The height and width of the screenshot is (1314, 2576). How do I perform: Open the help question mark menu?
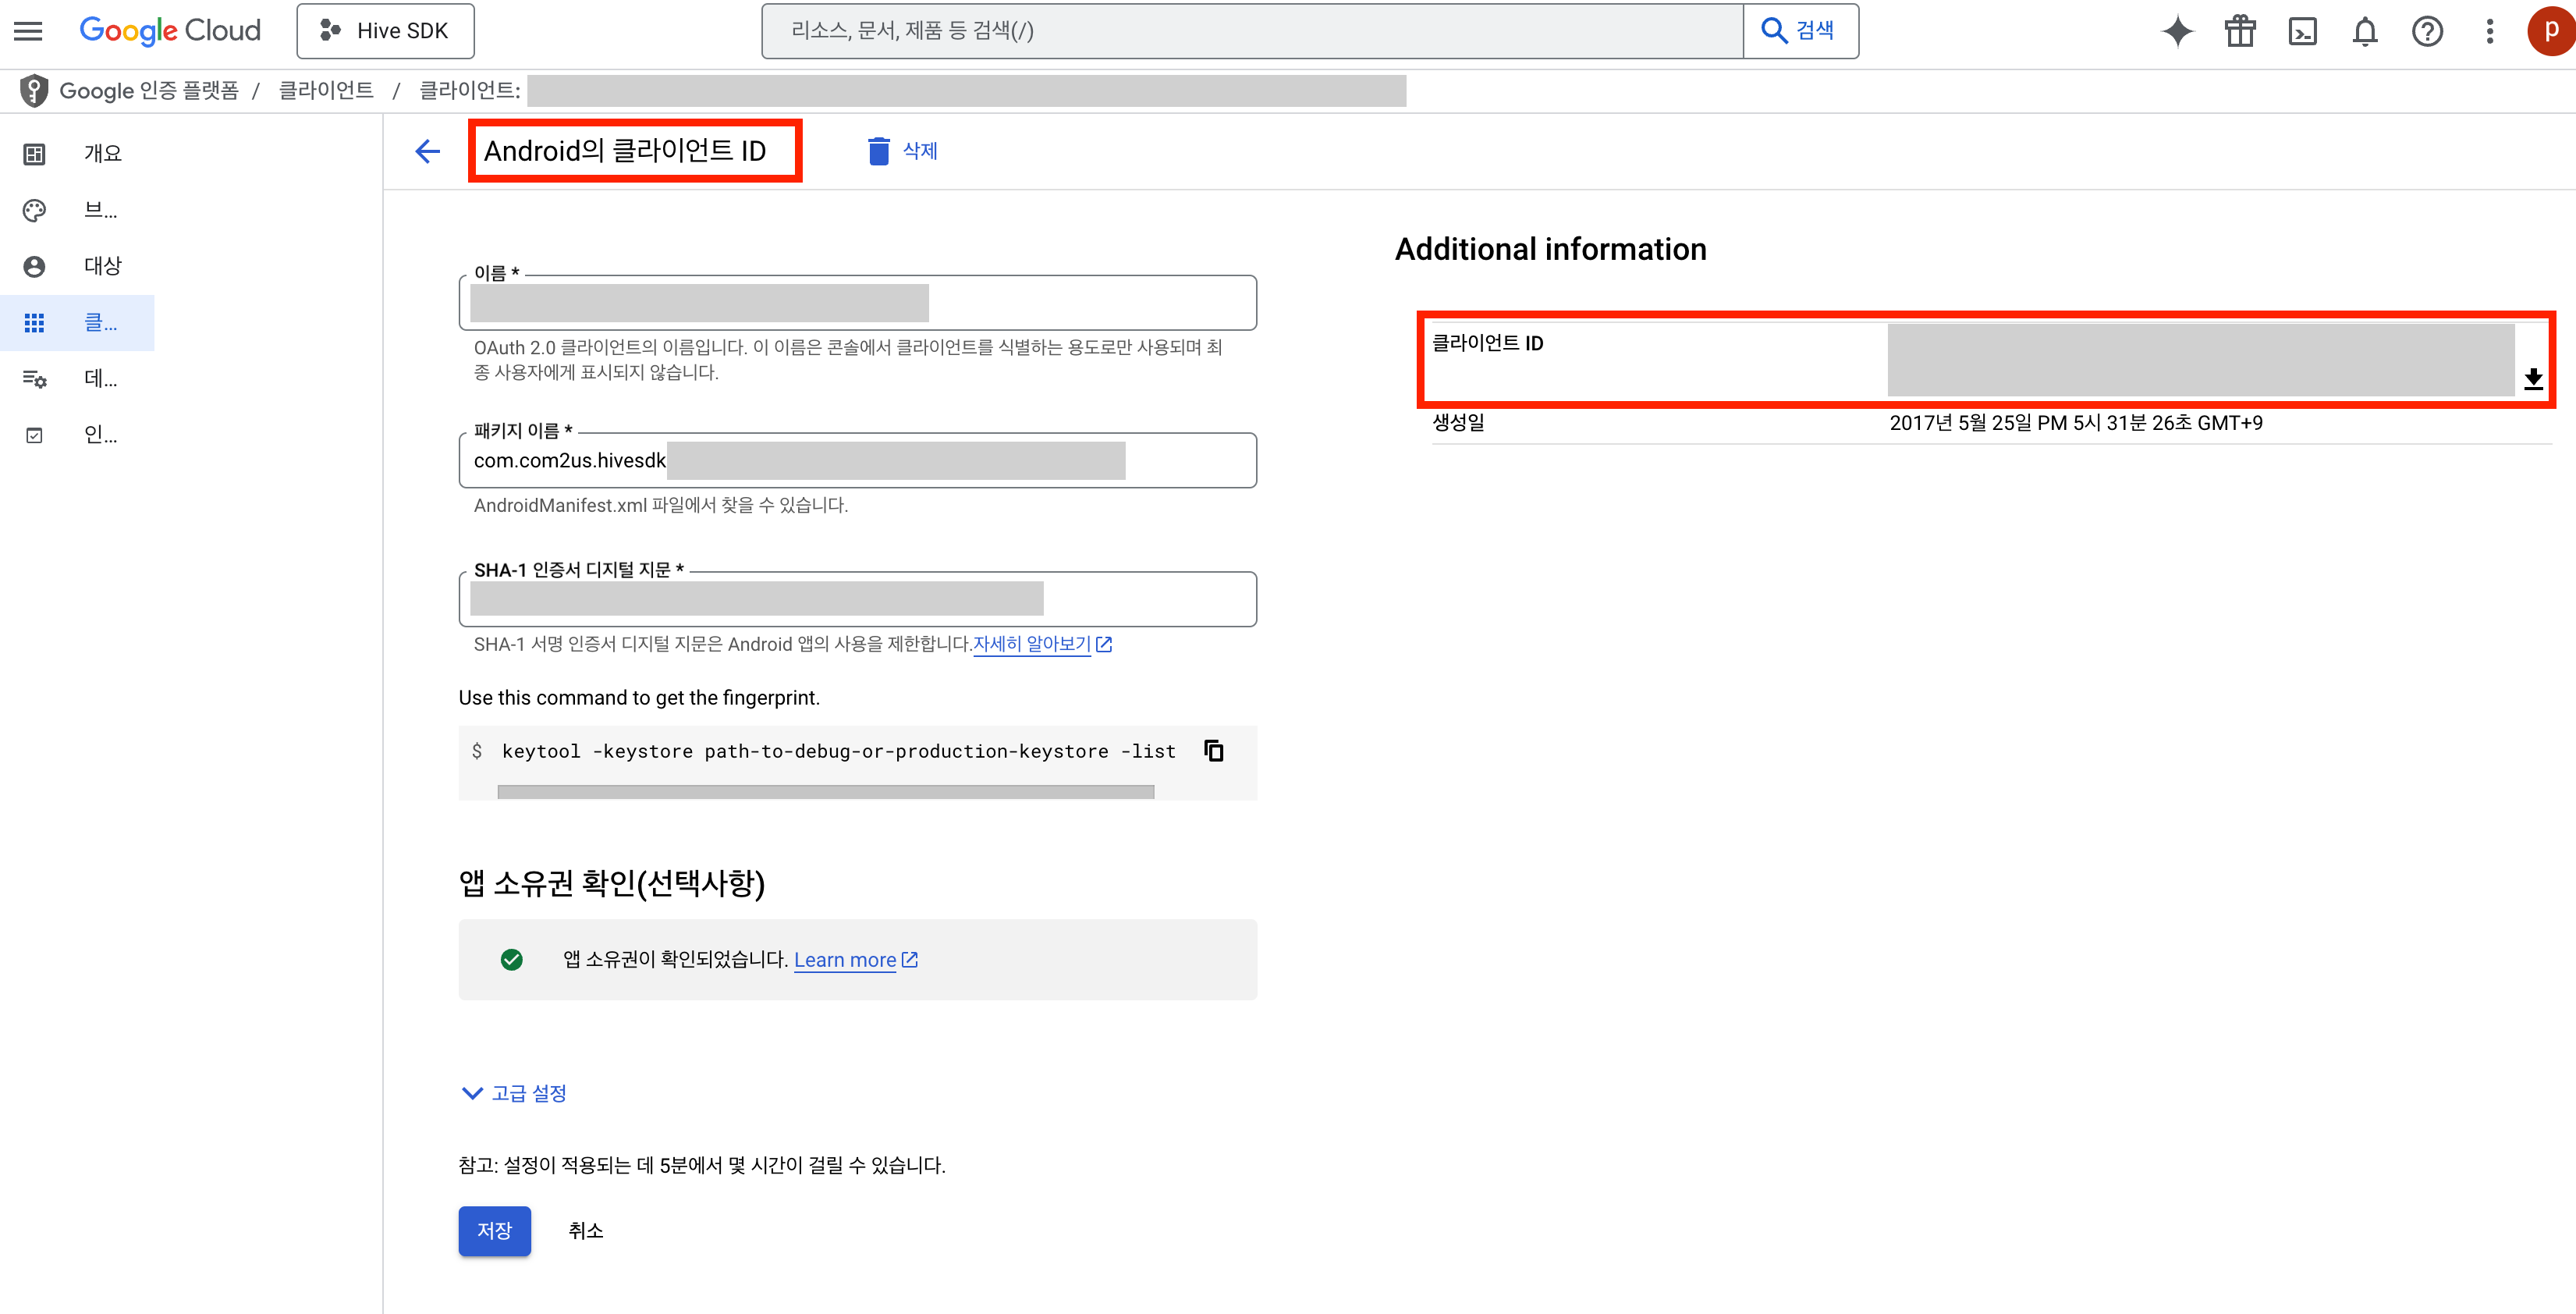click(2427, 31)
